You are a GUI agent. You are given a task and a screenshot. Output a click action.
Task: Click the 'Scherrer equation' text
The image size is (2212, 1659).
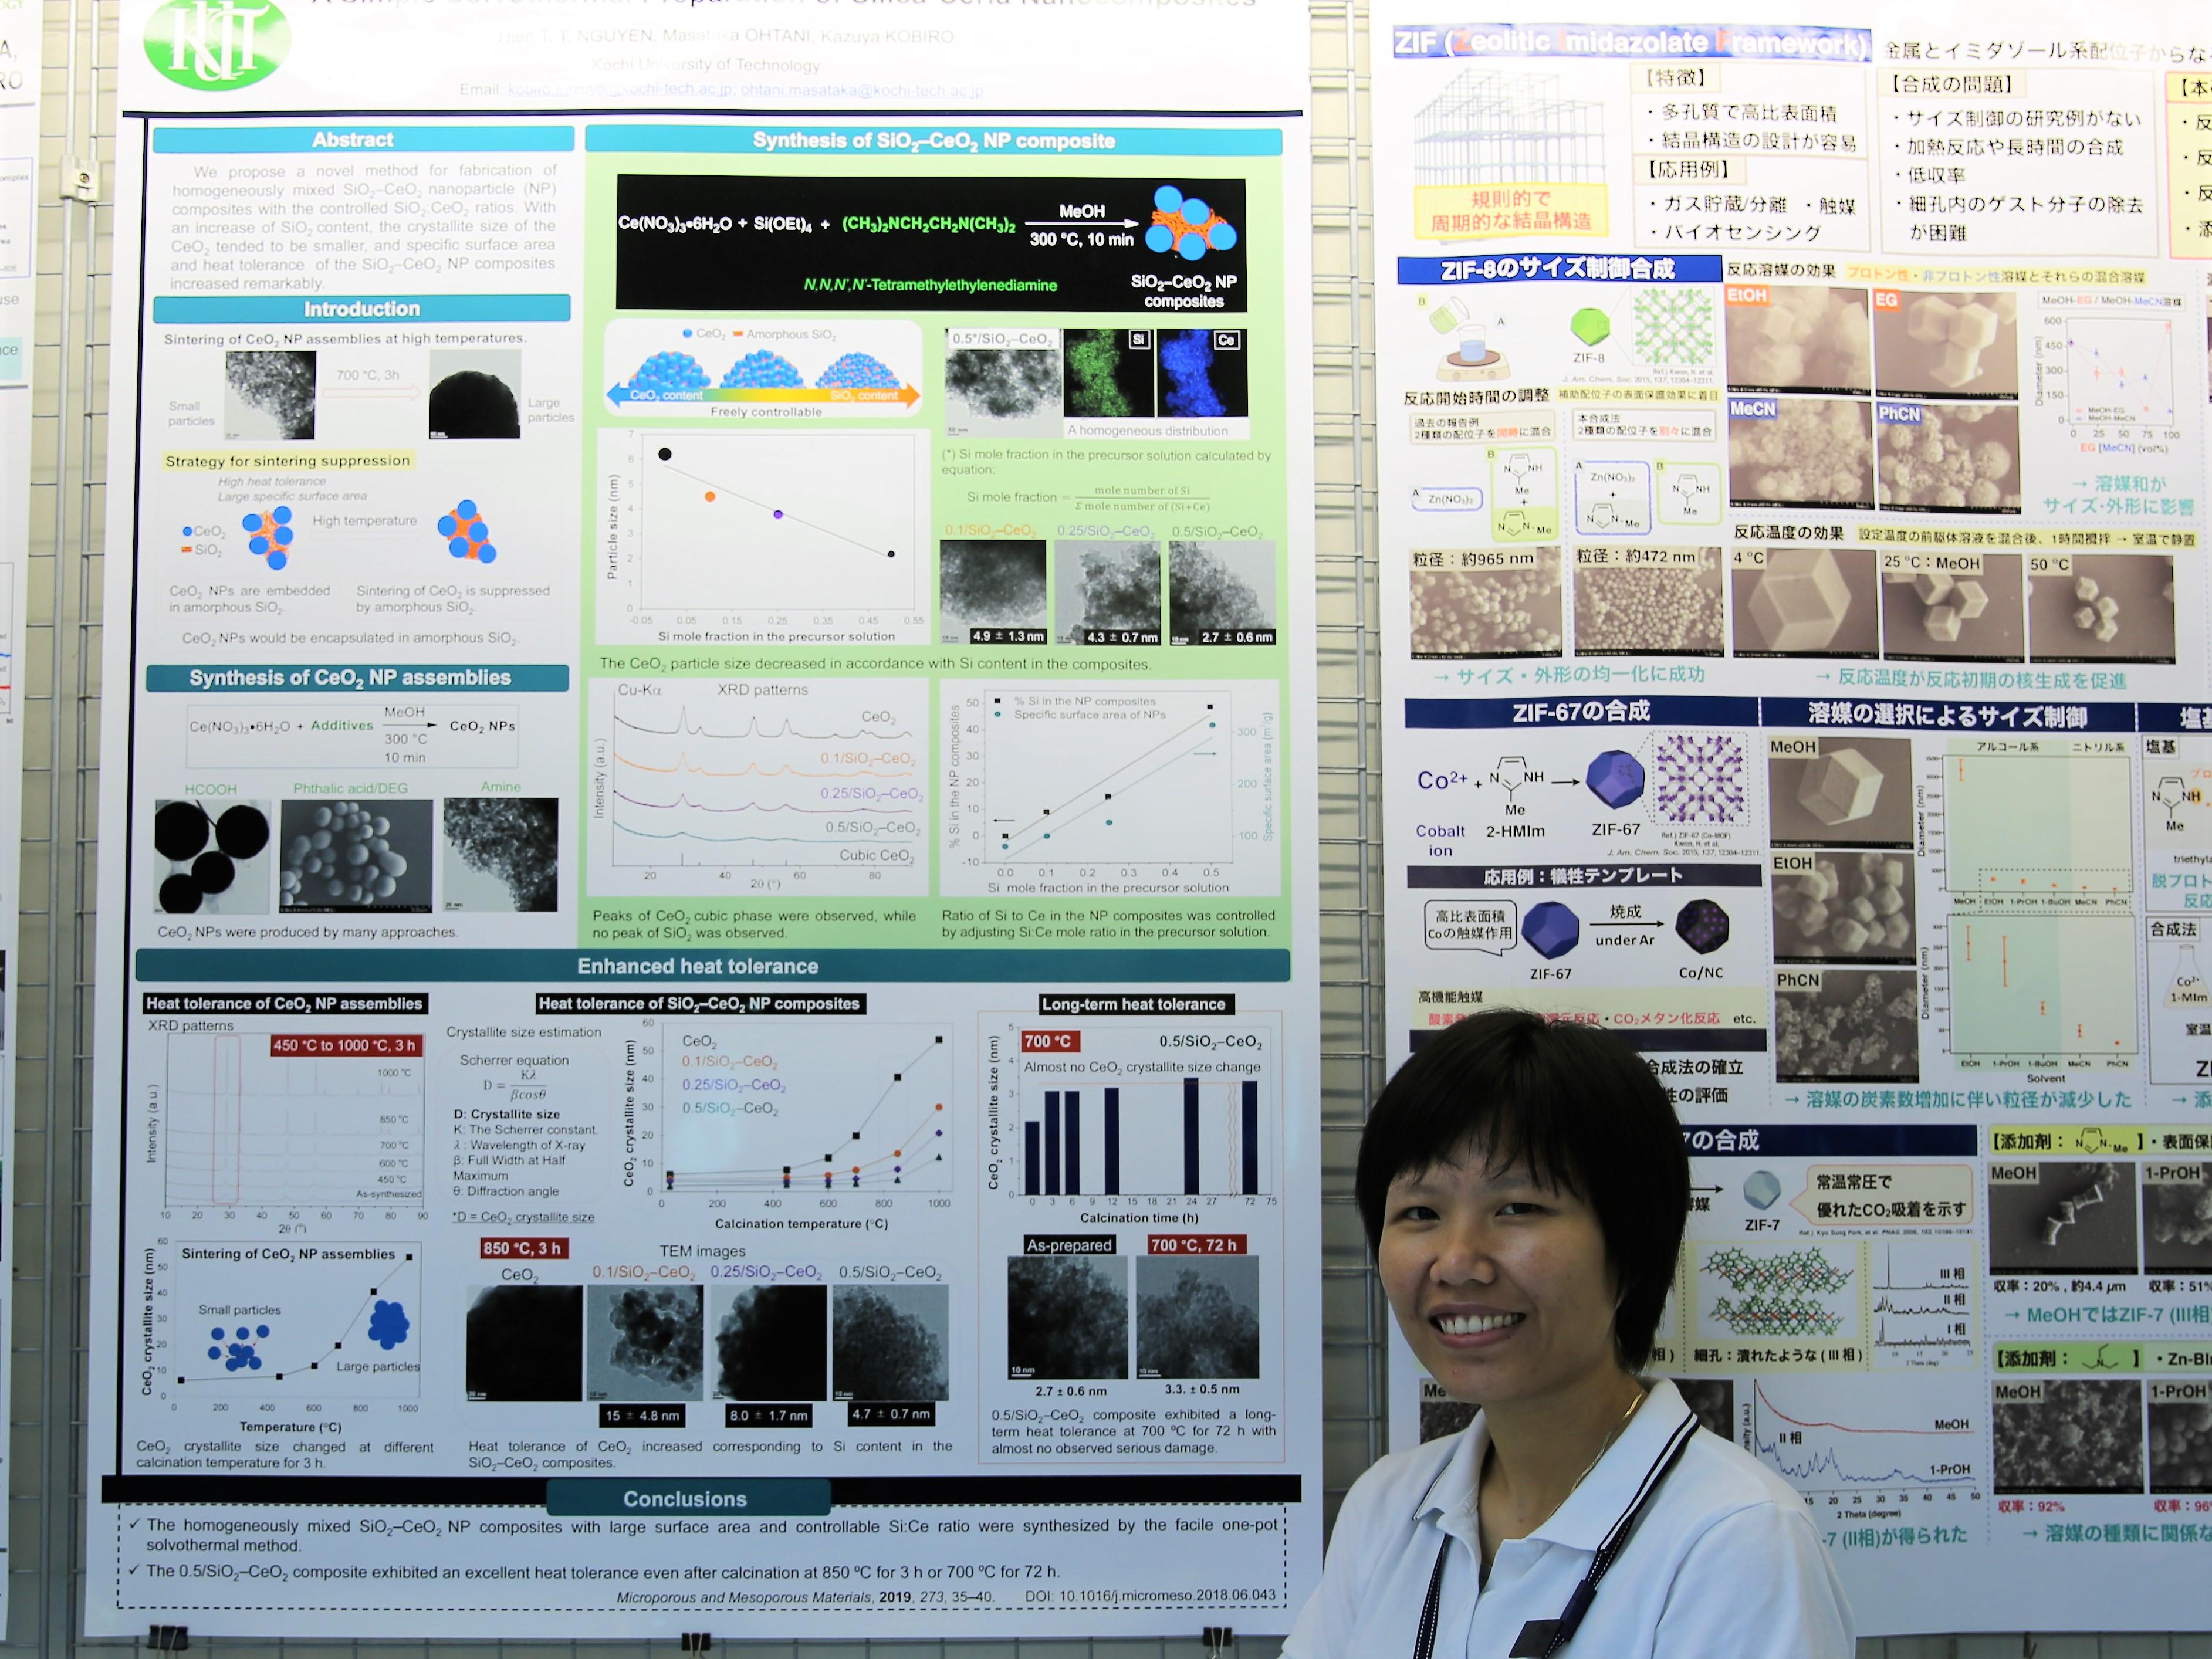point(514,1060)
